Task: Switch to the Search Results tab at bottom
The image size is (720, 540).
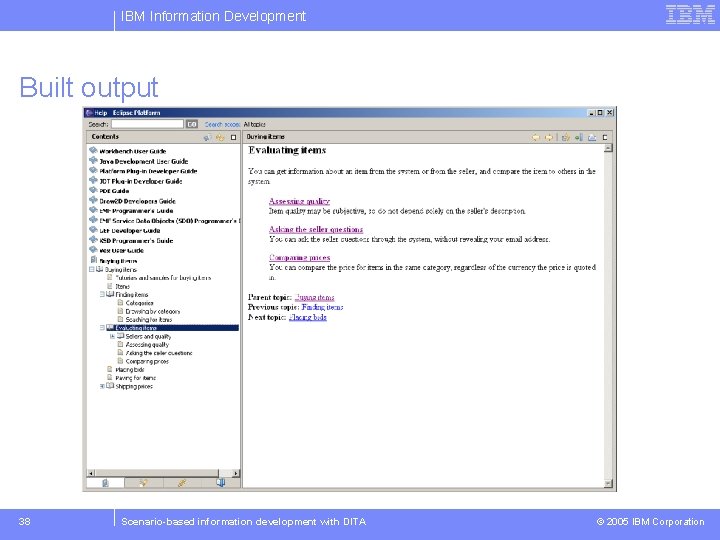Action: click(144, 483)
